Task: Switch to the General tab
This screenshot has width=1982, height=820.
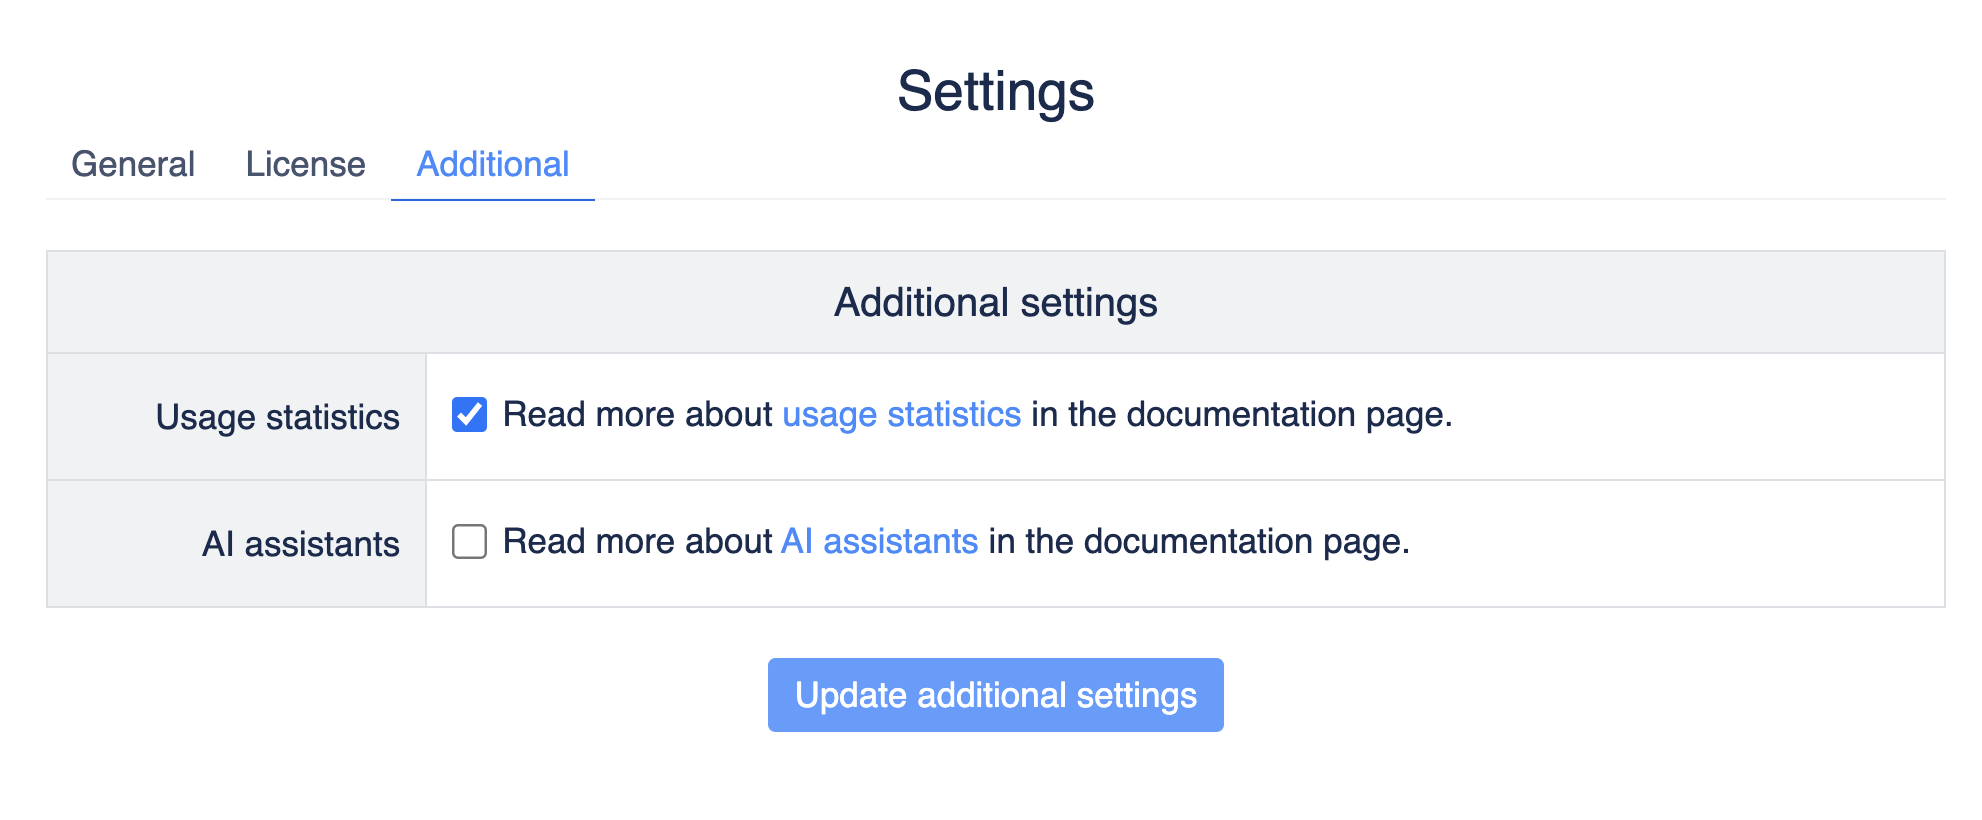Action: coord(135,163)
